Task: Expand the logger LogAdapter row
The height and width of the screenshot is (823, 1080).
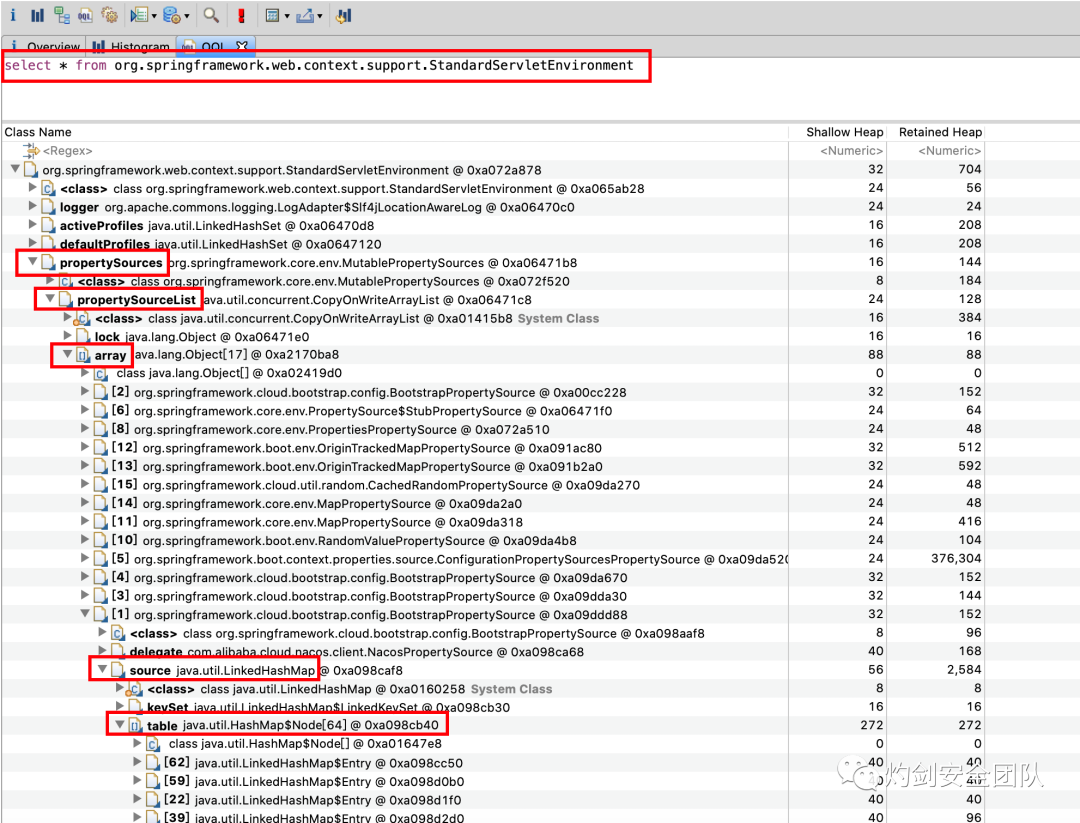Action: pos(32,206)
